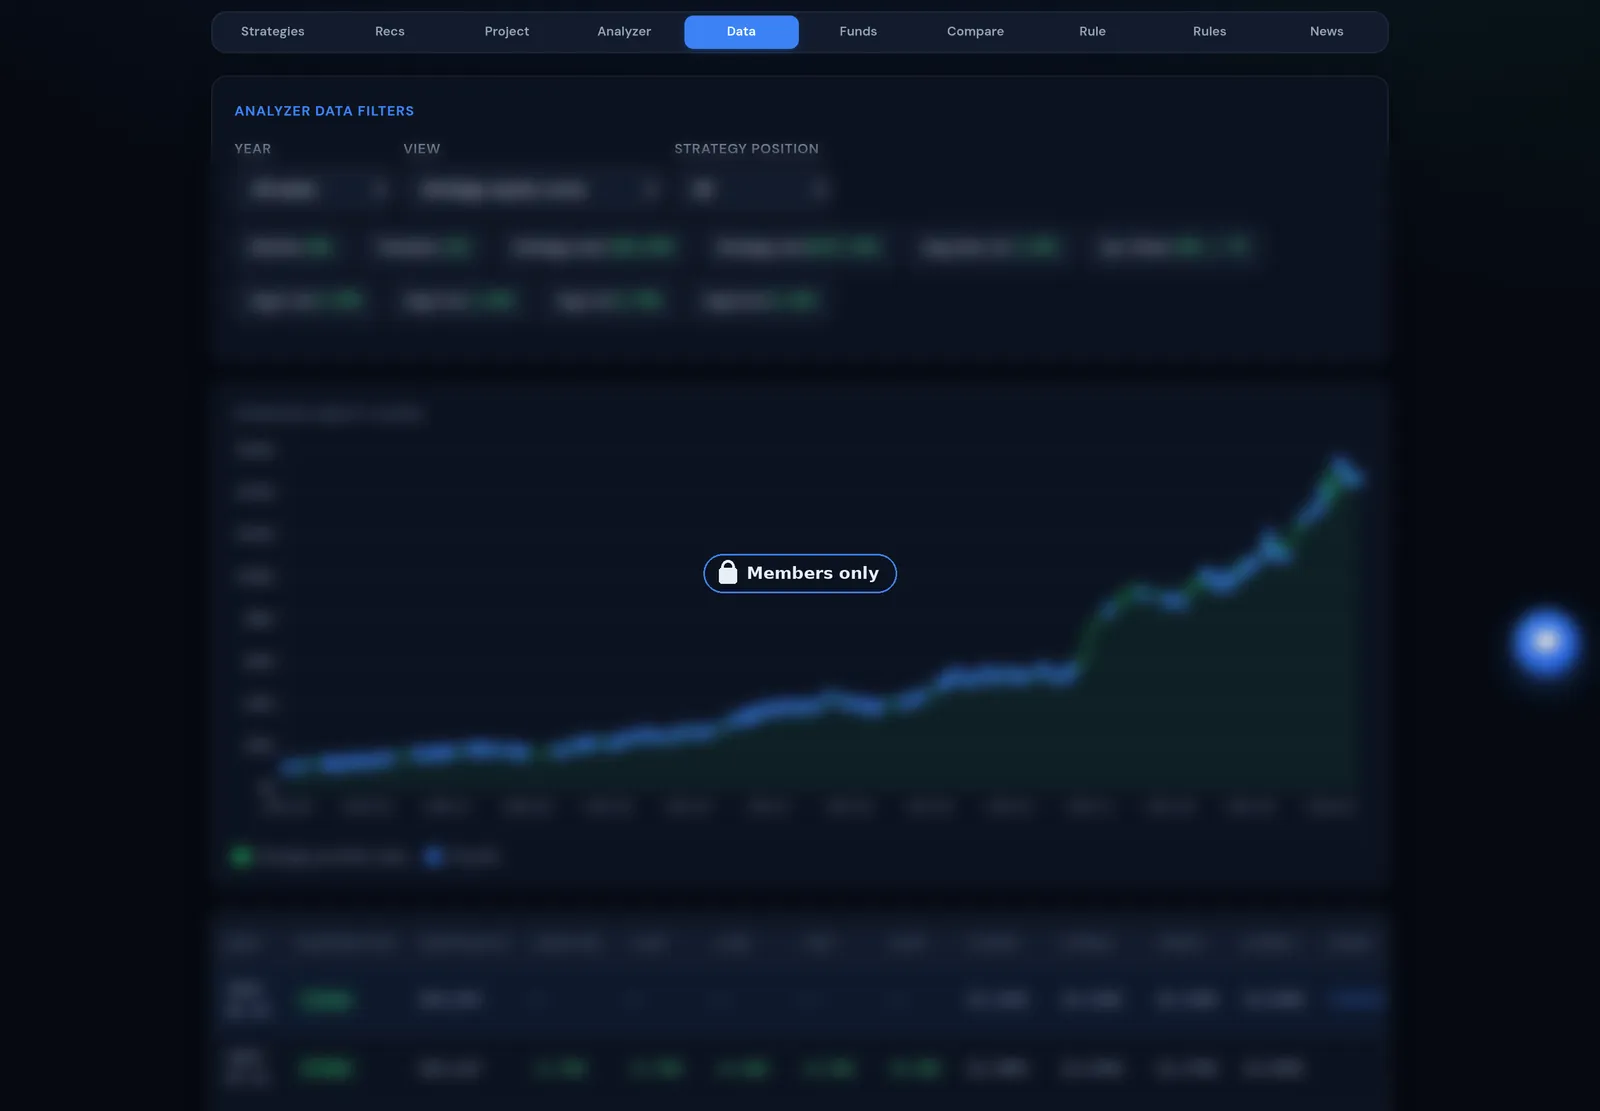1600x1111 pixels.
Task: Click the Analyzer Data Filters heading
Action: click(x=324, y=111)
